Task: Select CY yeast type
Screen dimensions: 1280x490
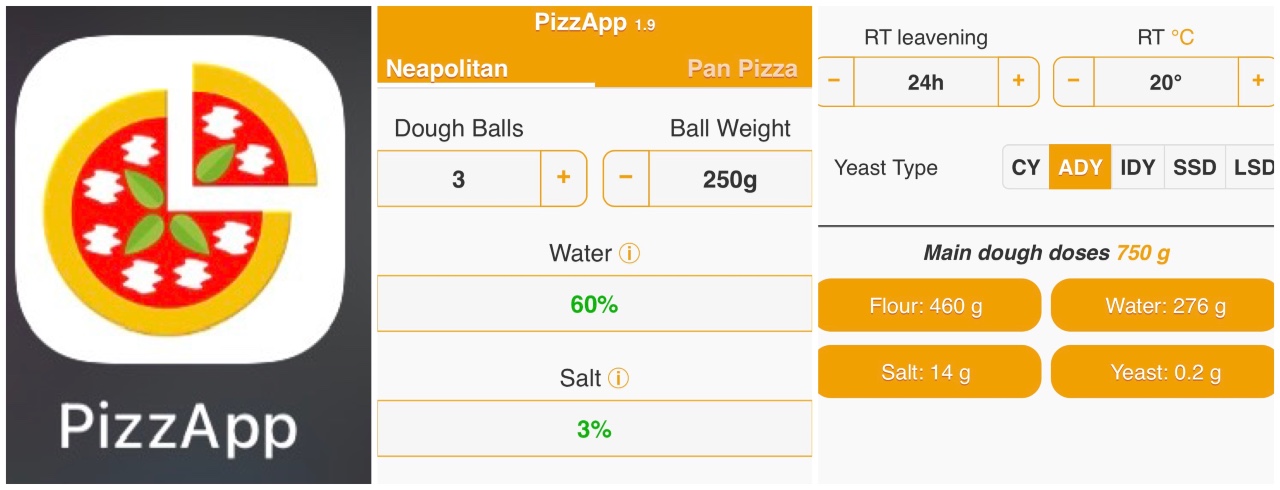Action: tap(1026, 168)
